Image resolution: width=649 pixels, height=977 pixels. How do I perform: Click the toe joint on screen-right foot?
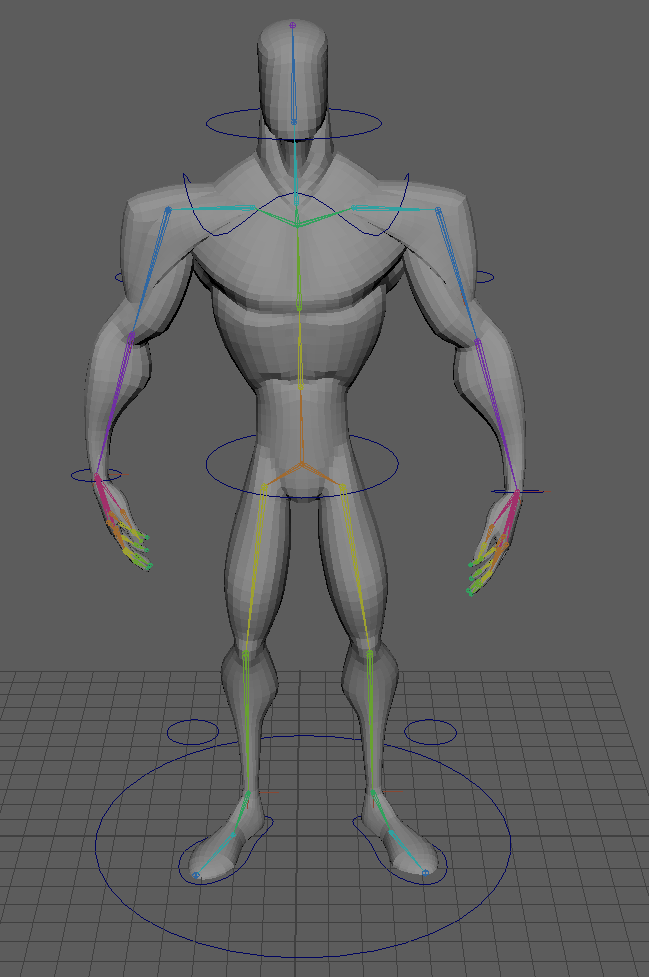tap(426, 873)
